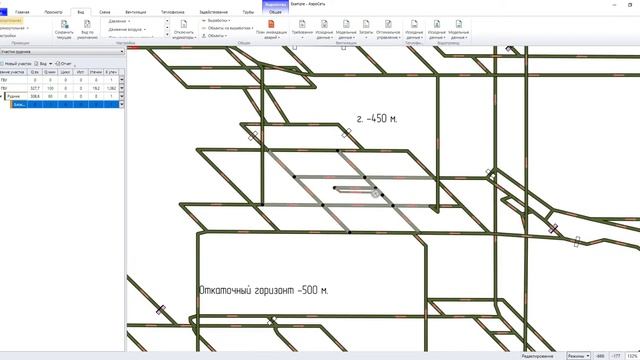This screenshot has height=360, width=640.
Task: Click the Требования document icon
Action: 302,24
